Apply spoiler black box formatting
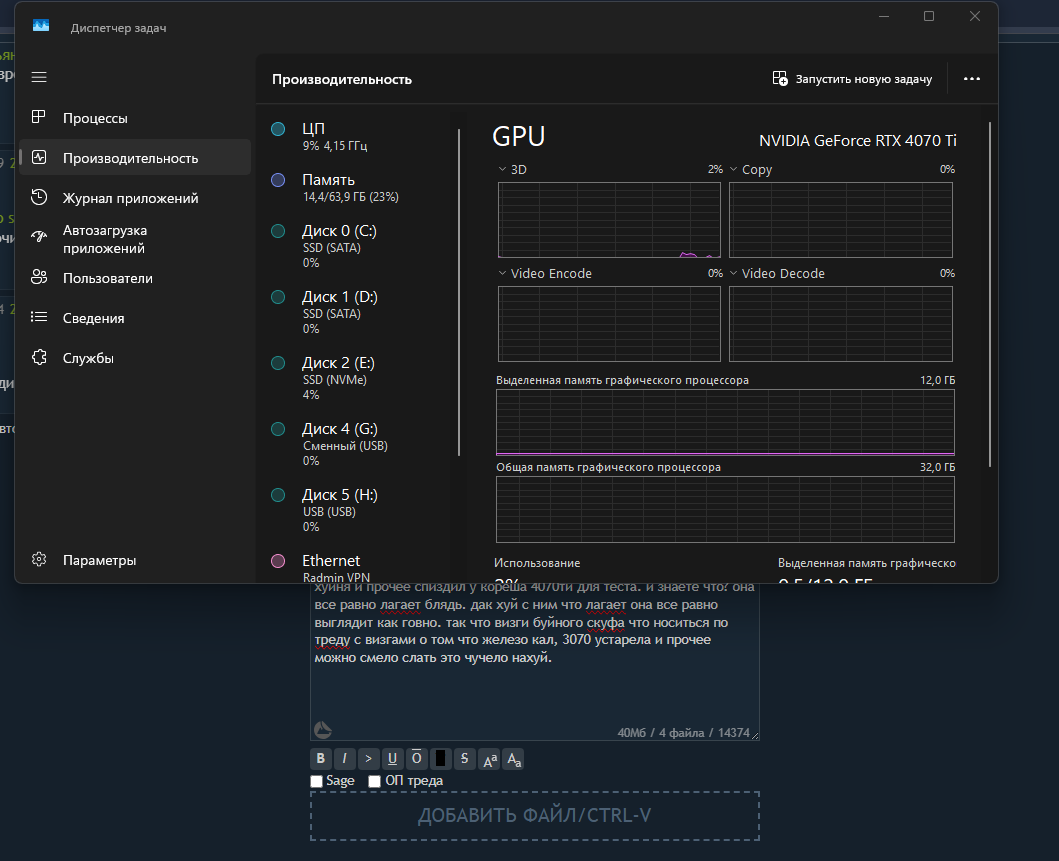Viewport: 1059px width, 861px height. click(x=440, y=759)
